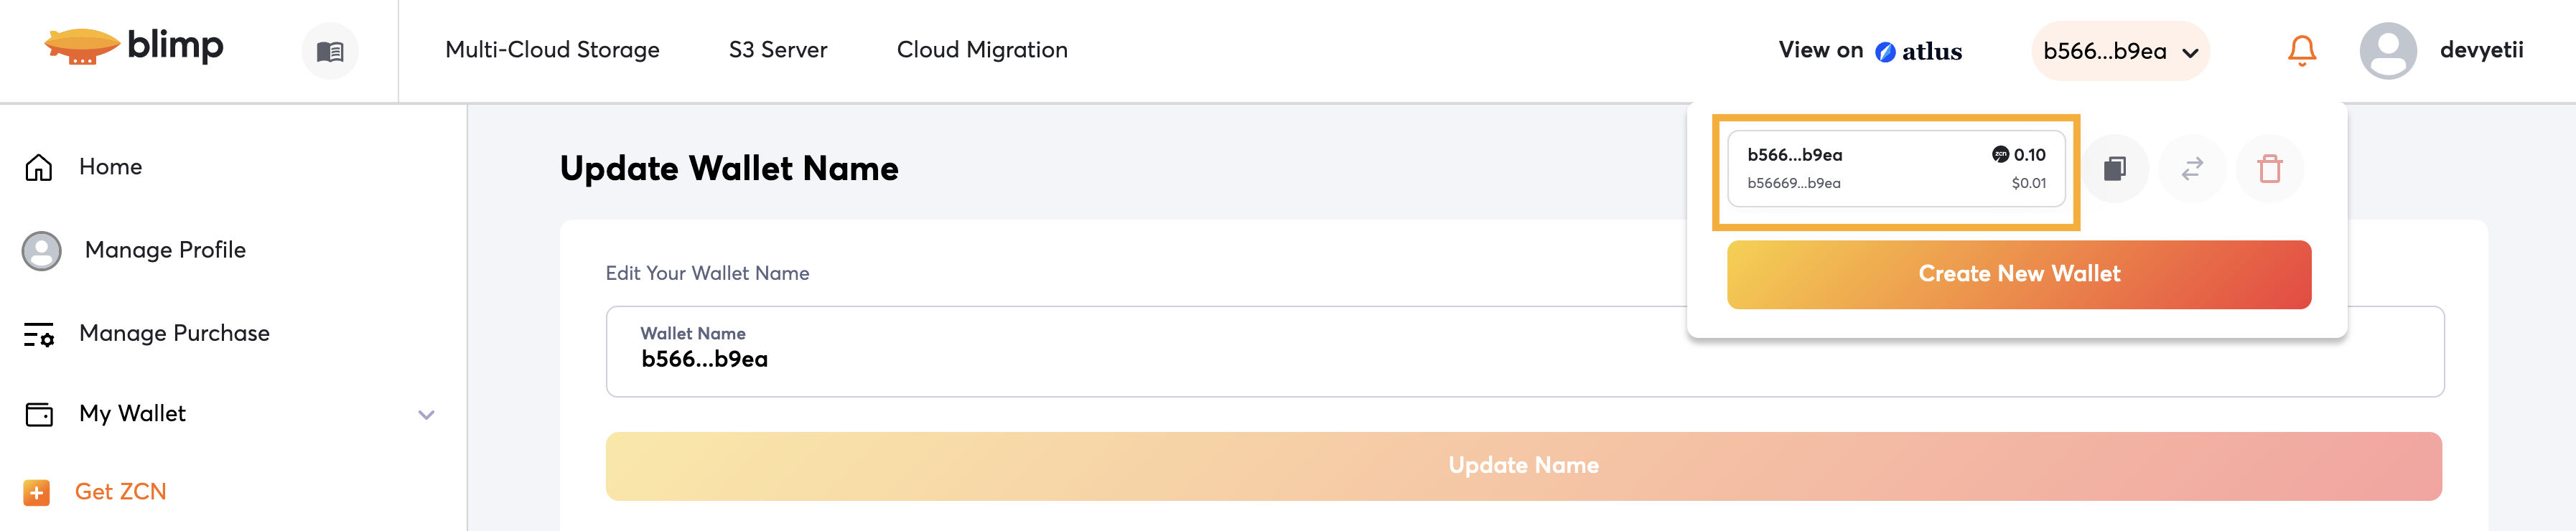Delete wallet using trash icon
Screen dimensions: 2576x531
click(2269, 169)
